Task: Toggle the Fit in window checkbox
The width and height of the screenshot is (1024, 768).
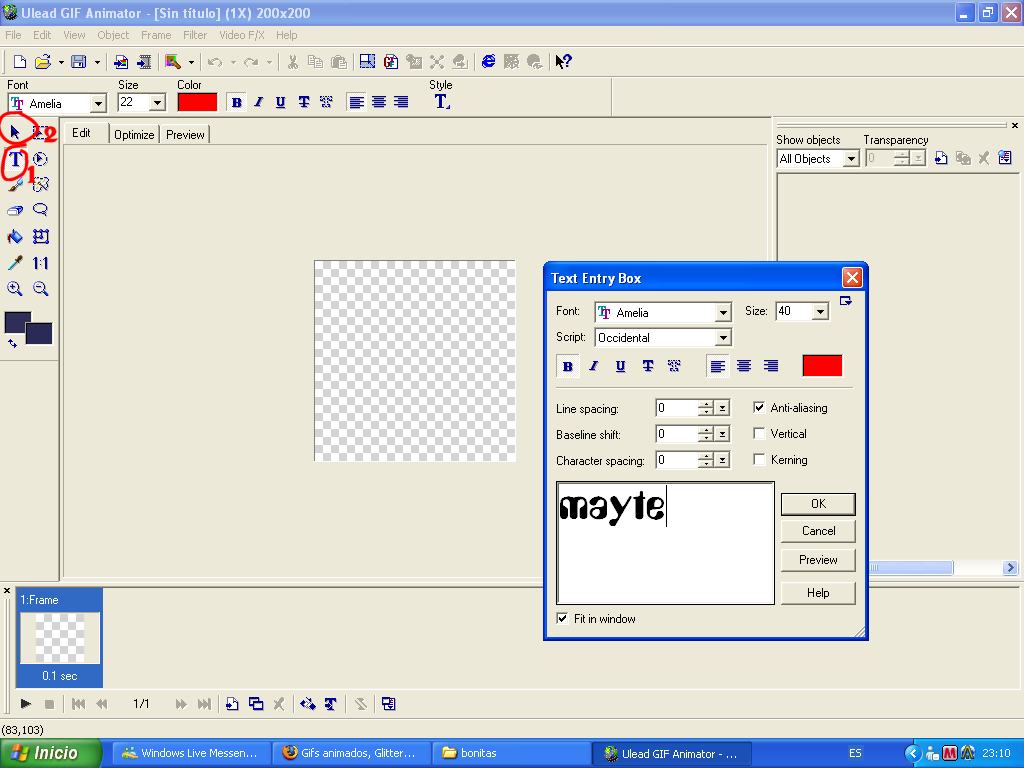Action: tap(562, 618)
